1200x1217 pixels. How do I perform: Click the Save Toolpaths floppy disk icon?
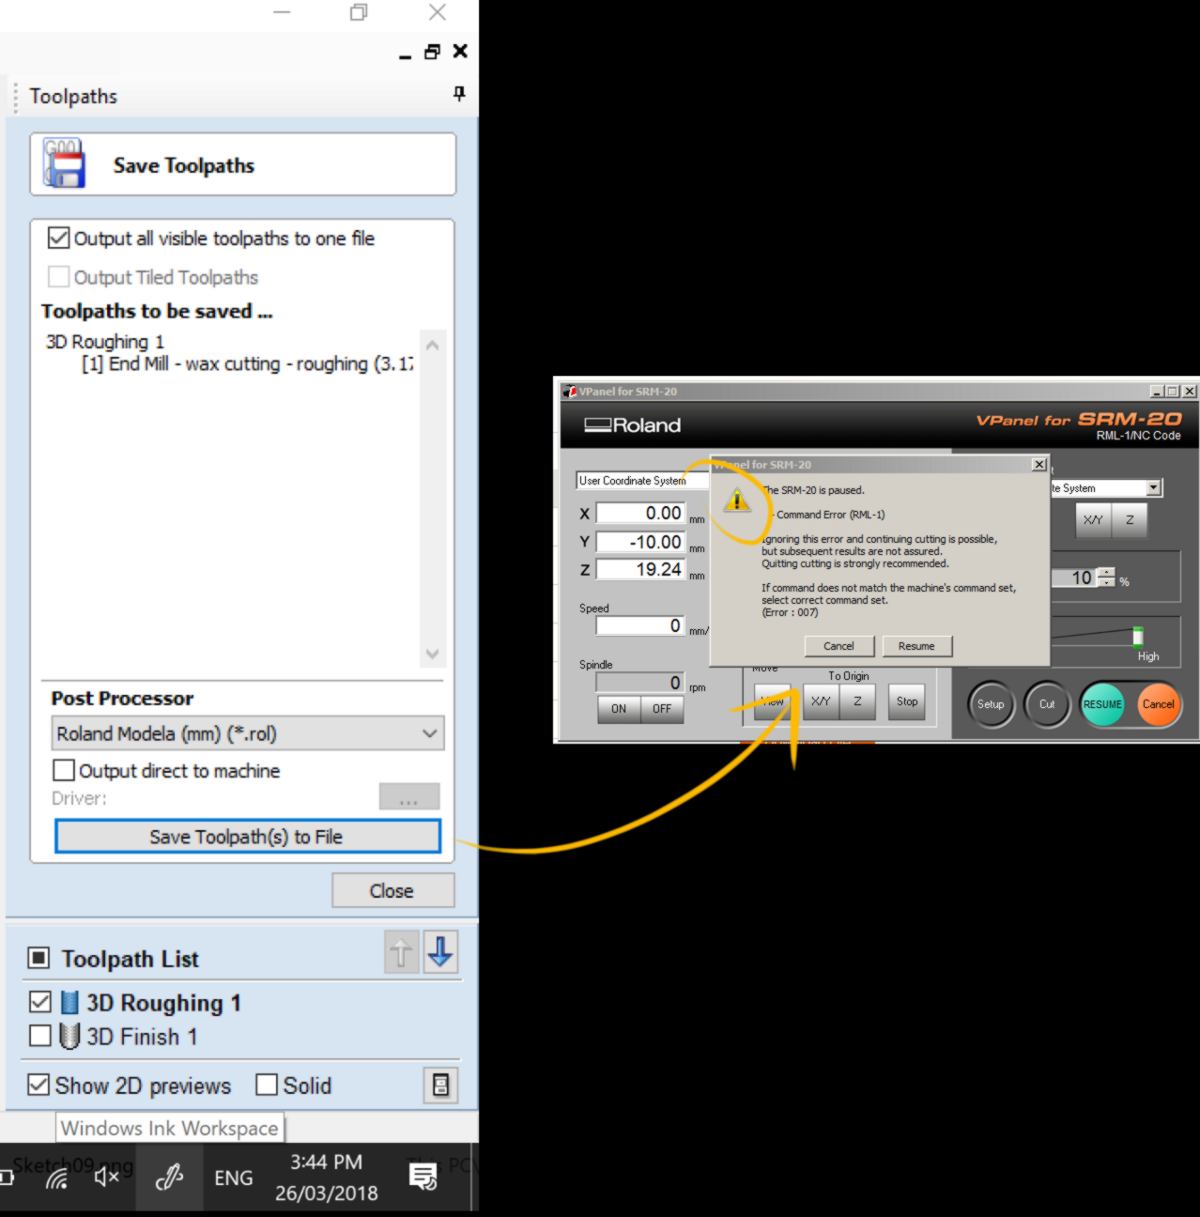pyautogui.click(x=64, y=163)
